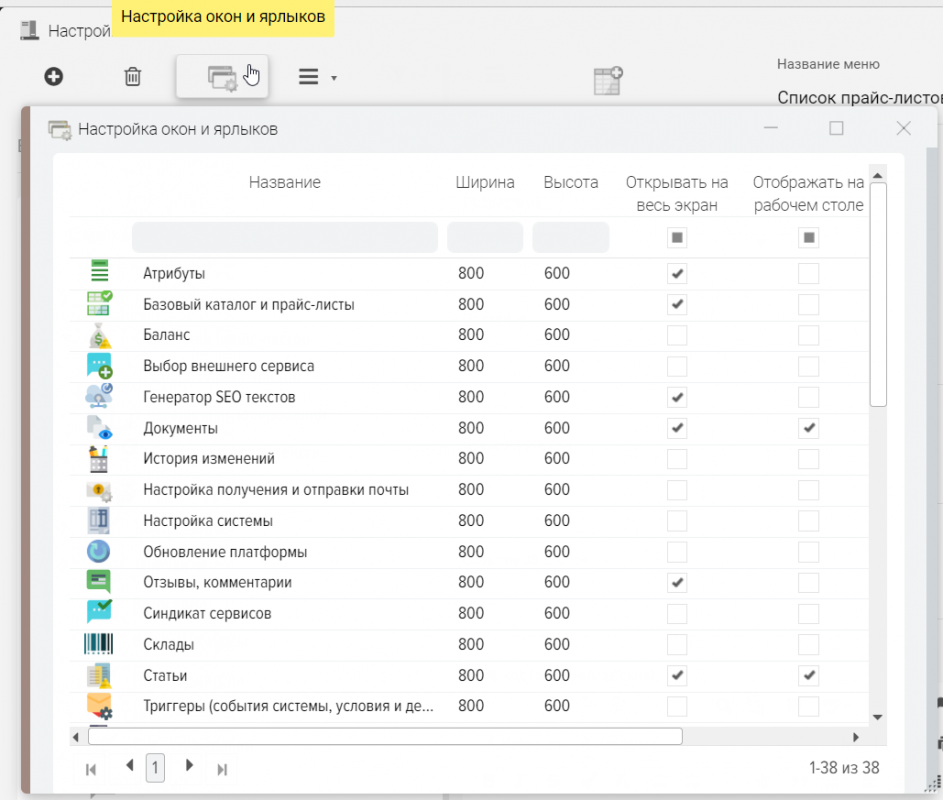Viewport: 943px width, 800px height.
Task: Open the hamburger menu dropdown
Action: click(317, 77)
